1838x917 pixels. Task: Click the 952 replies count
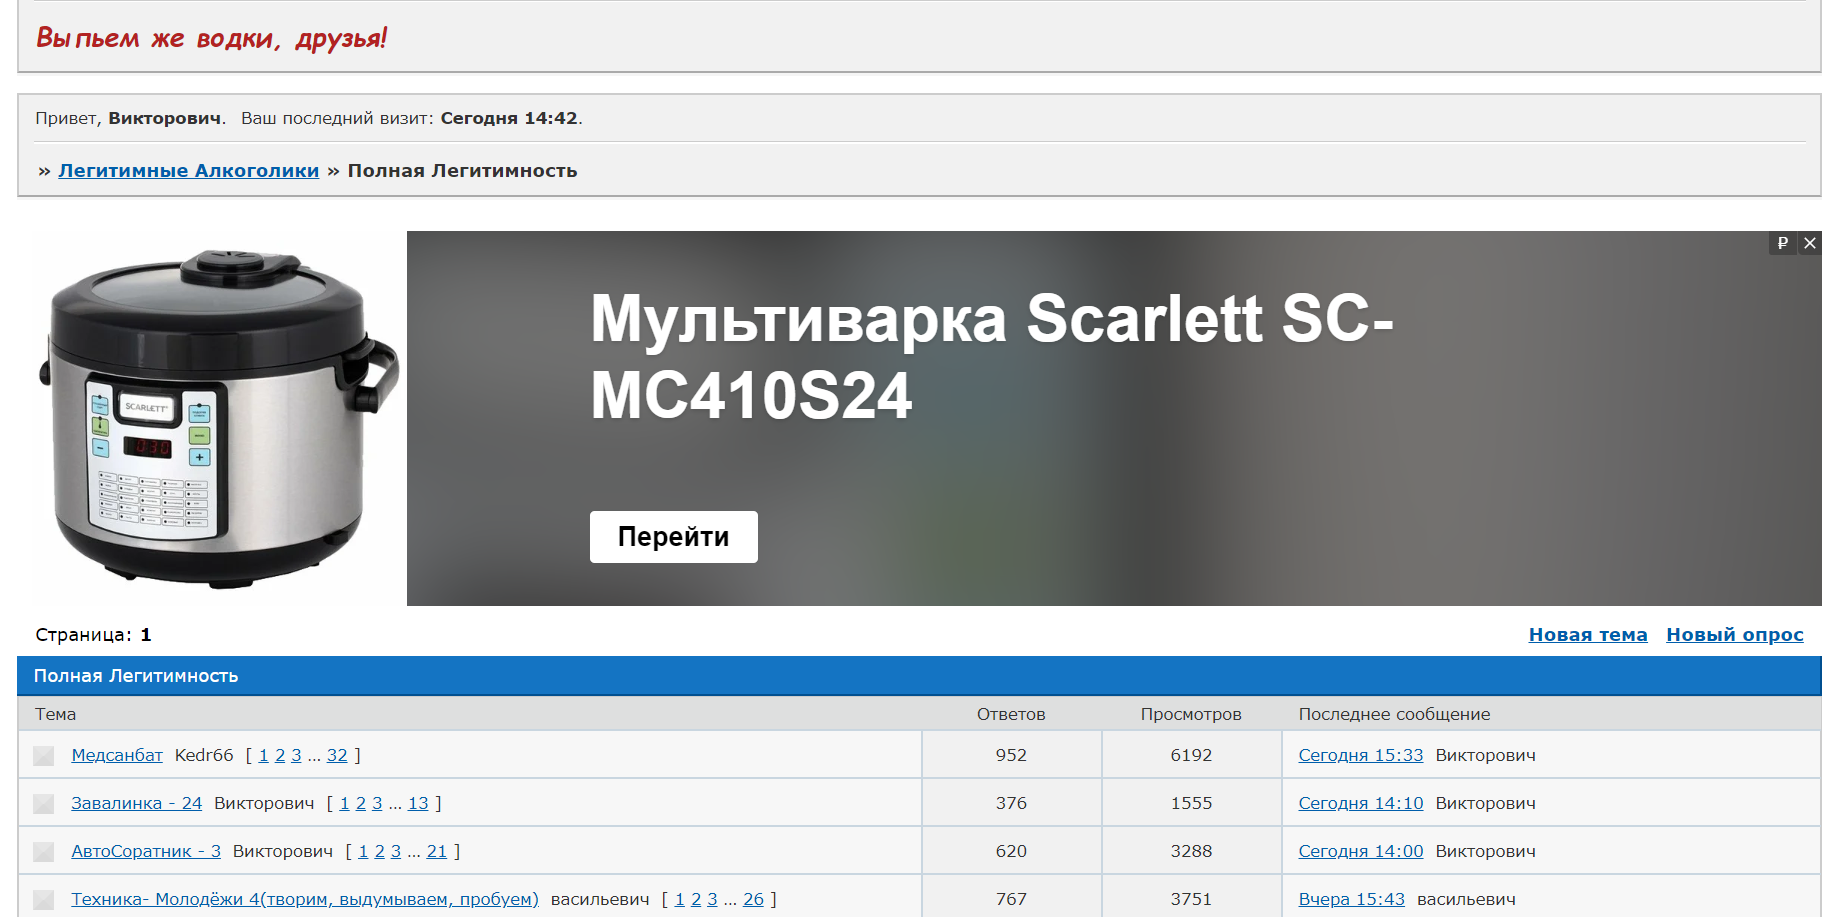point(1011,755)
